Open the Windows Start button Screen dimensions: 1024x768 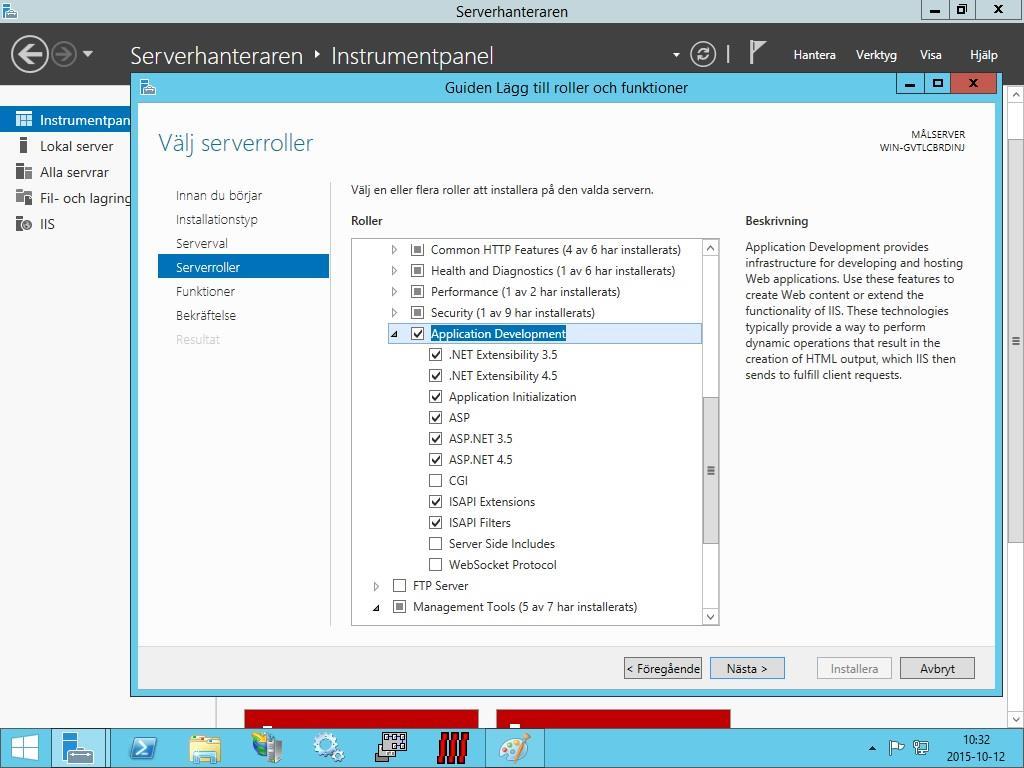tap(25, 748)
